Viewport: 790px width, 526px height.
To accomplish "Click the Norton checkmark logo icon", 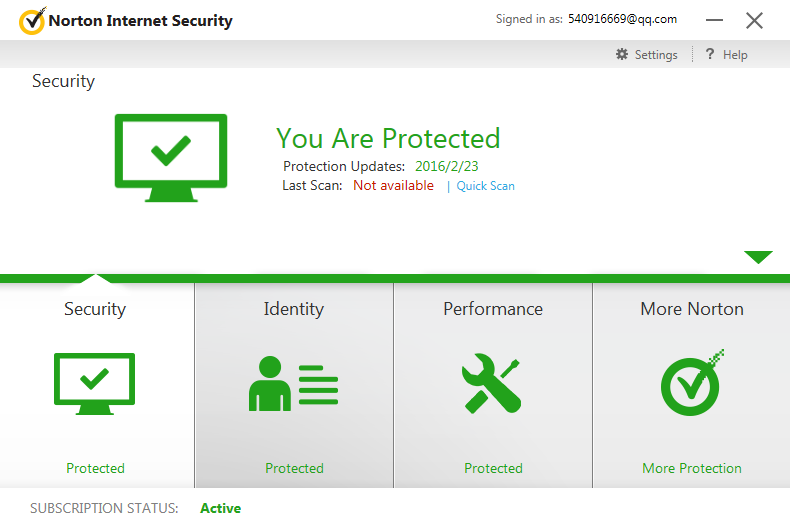I will tap(32, 21).
